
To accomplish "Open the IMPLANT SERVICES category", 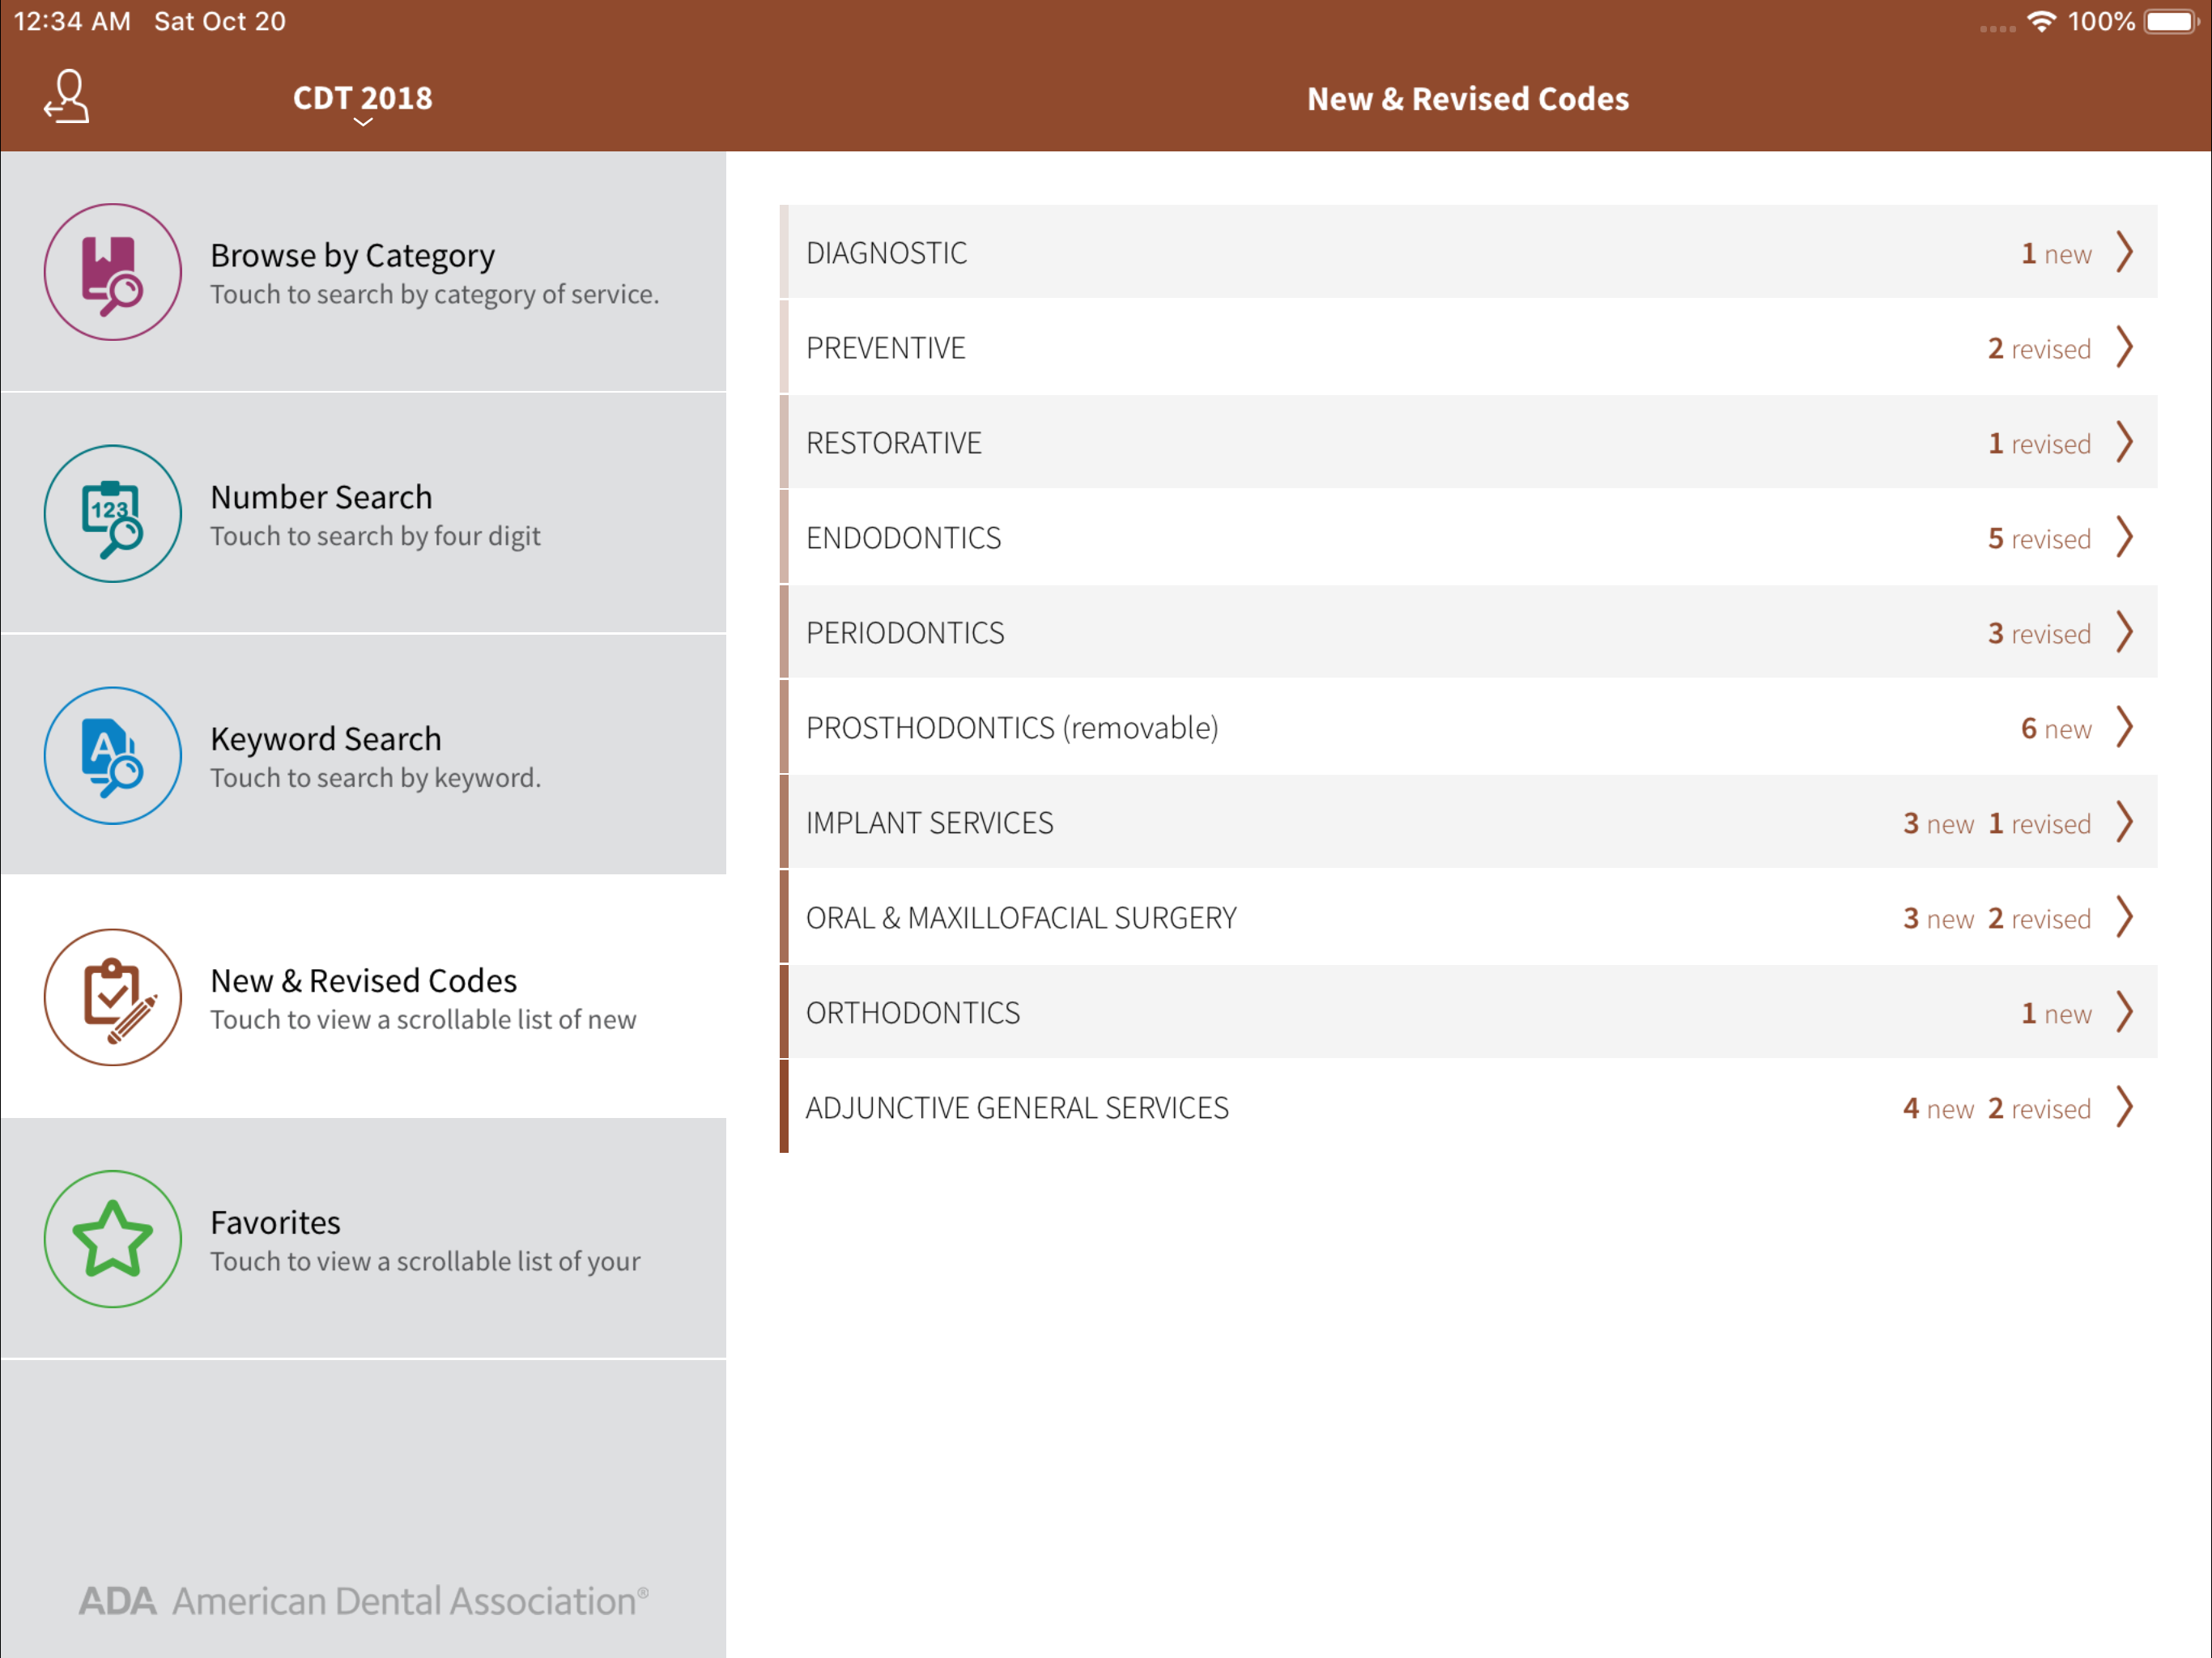I will pos(1468,822).
